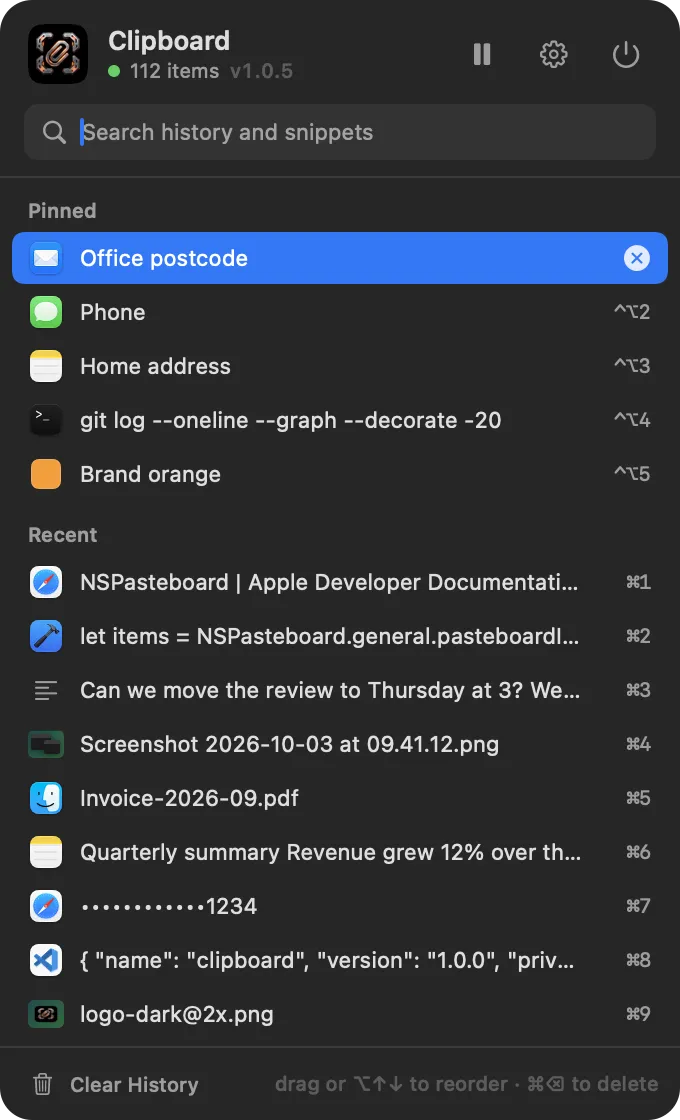The height and width of the screenshot is (1120, 680).
Task: Click the Messages icon beside Phone
Action: pyautogui.click(x=46, y=312)
